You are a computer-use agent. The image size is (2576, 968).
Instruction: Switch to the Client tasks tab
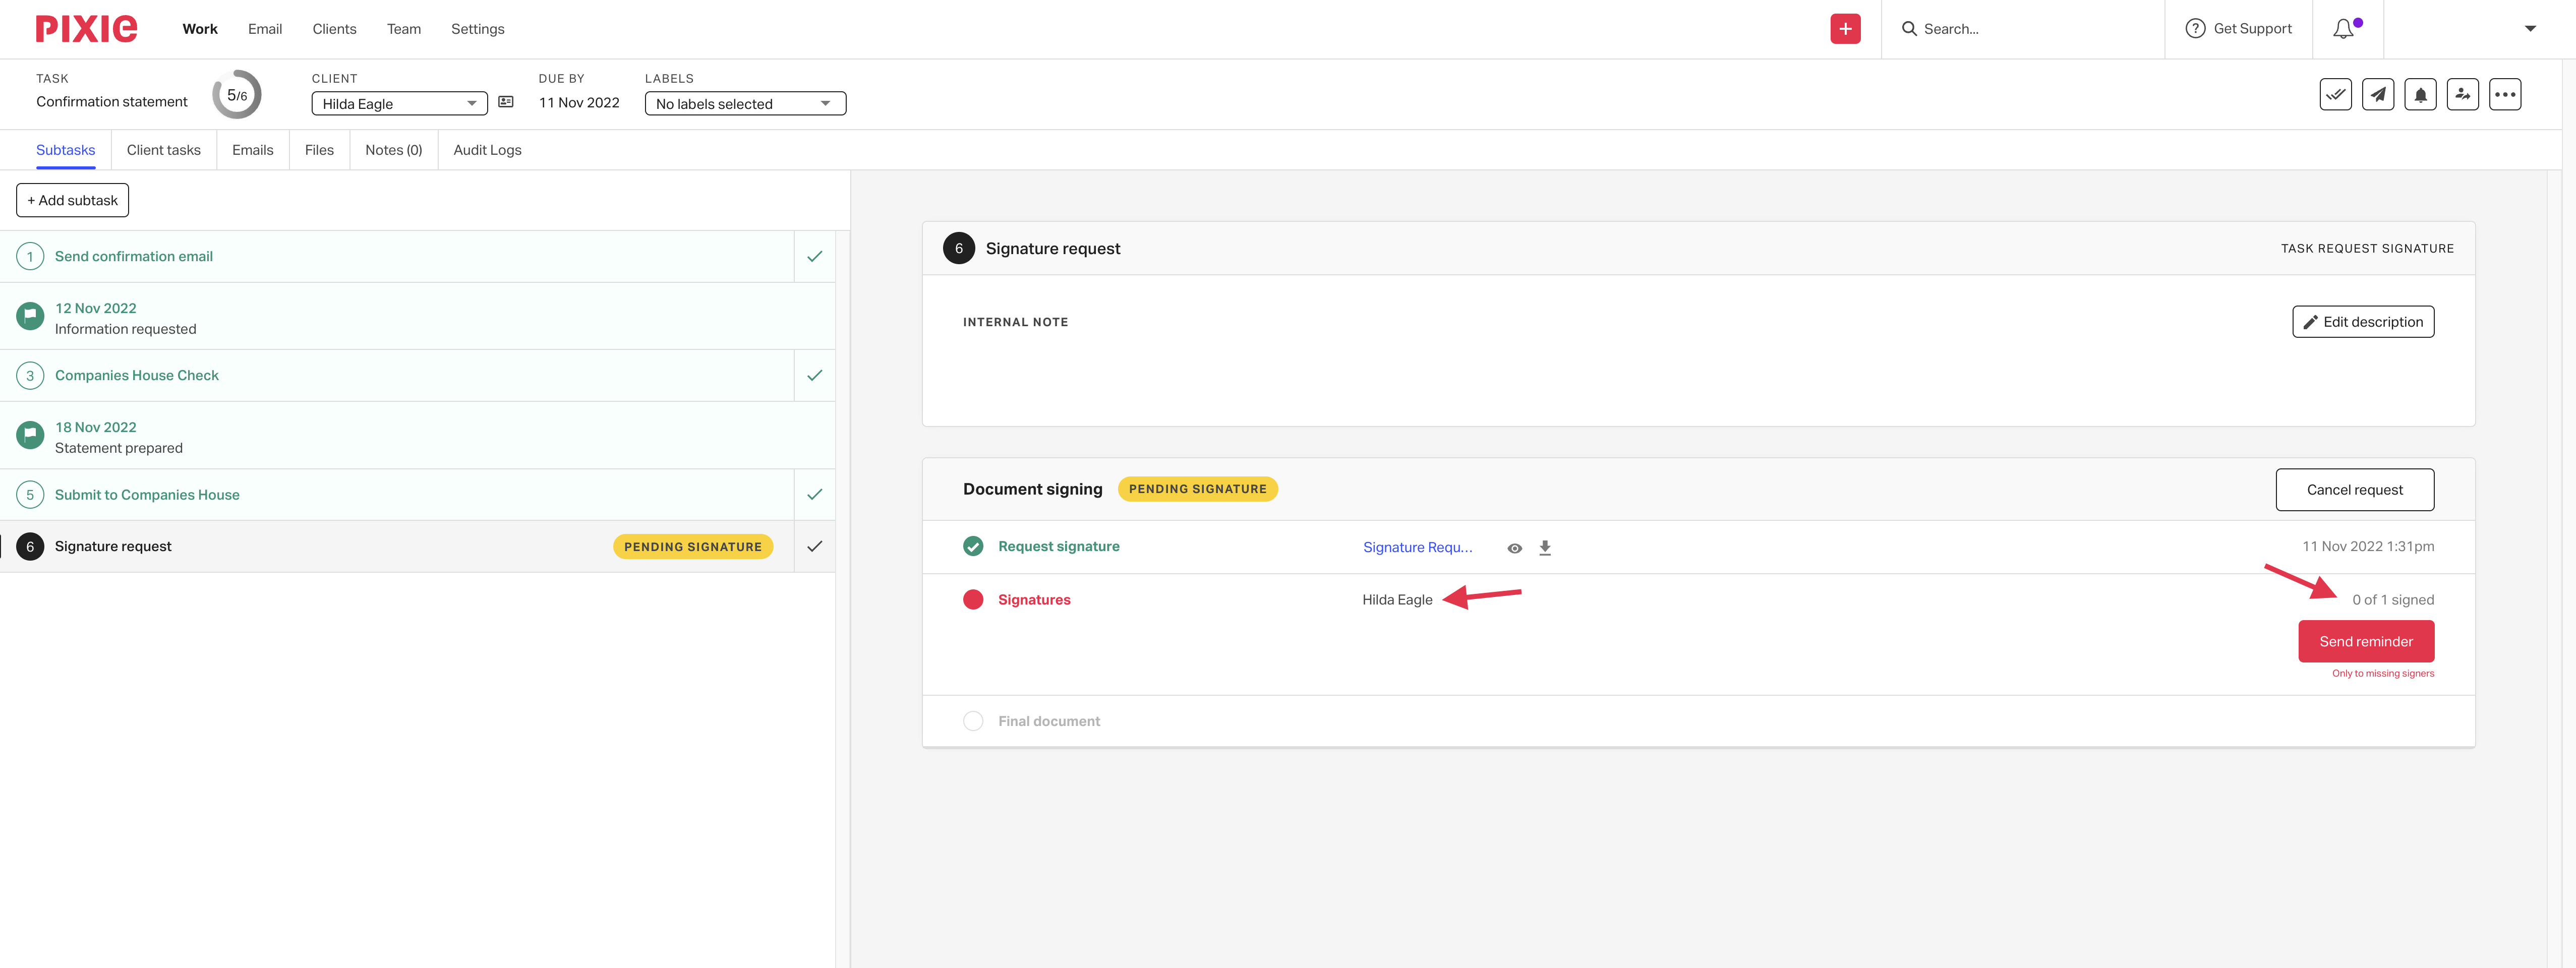pos(163,150)
